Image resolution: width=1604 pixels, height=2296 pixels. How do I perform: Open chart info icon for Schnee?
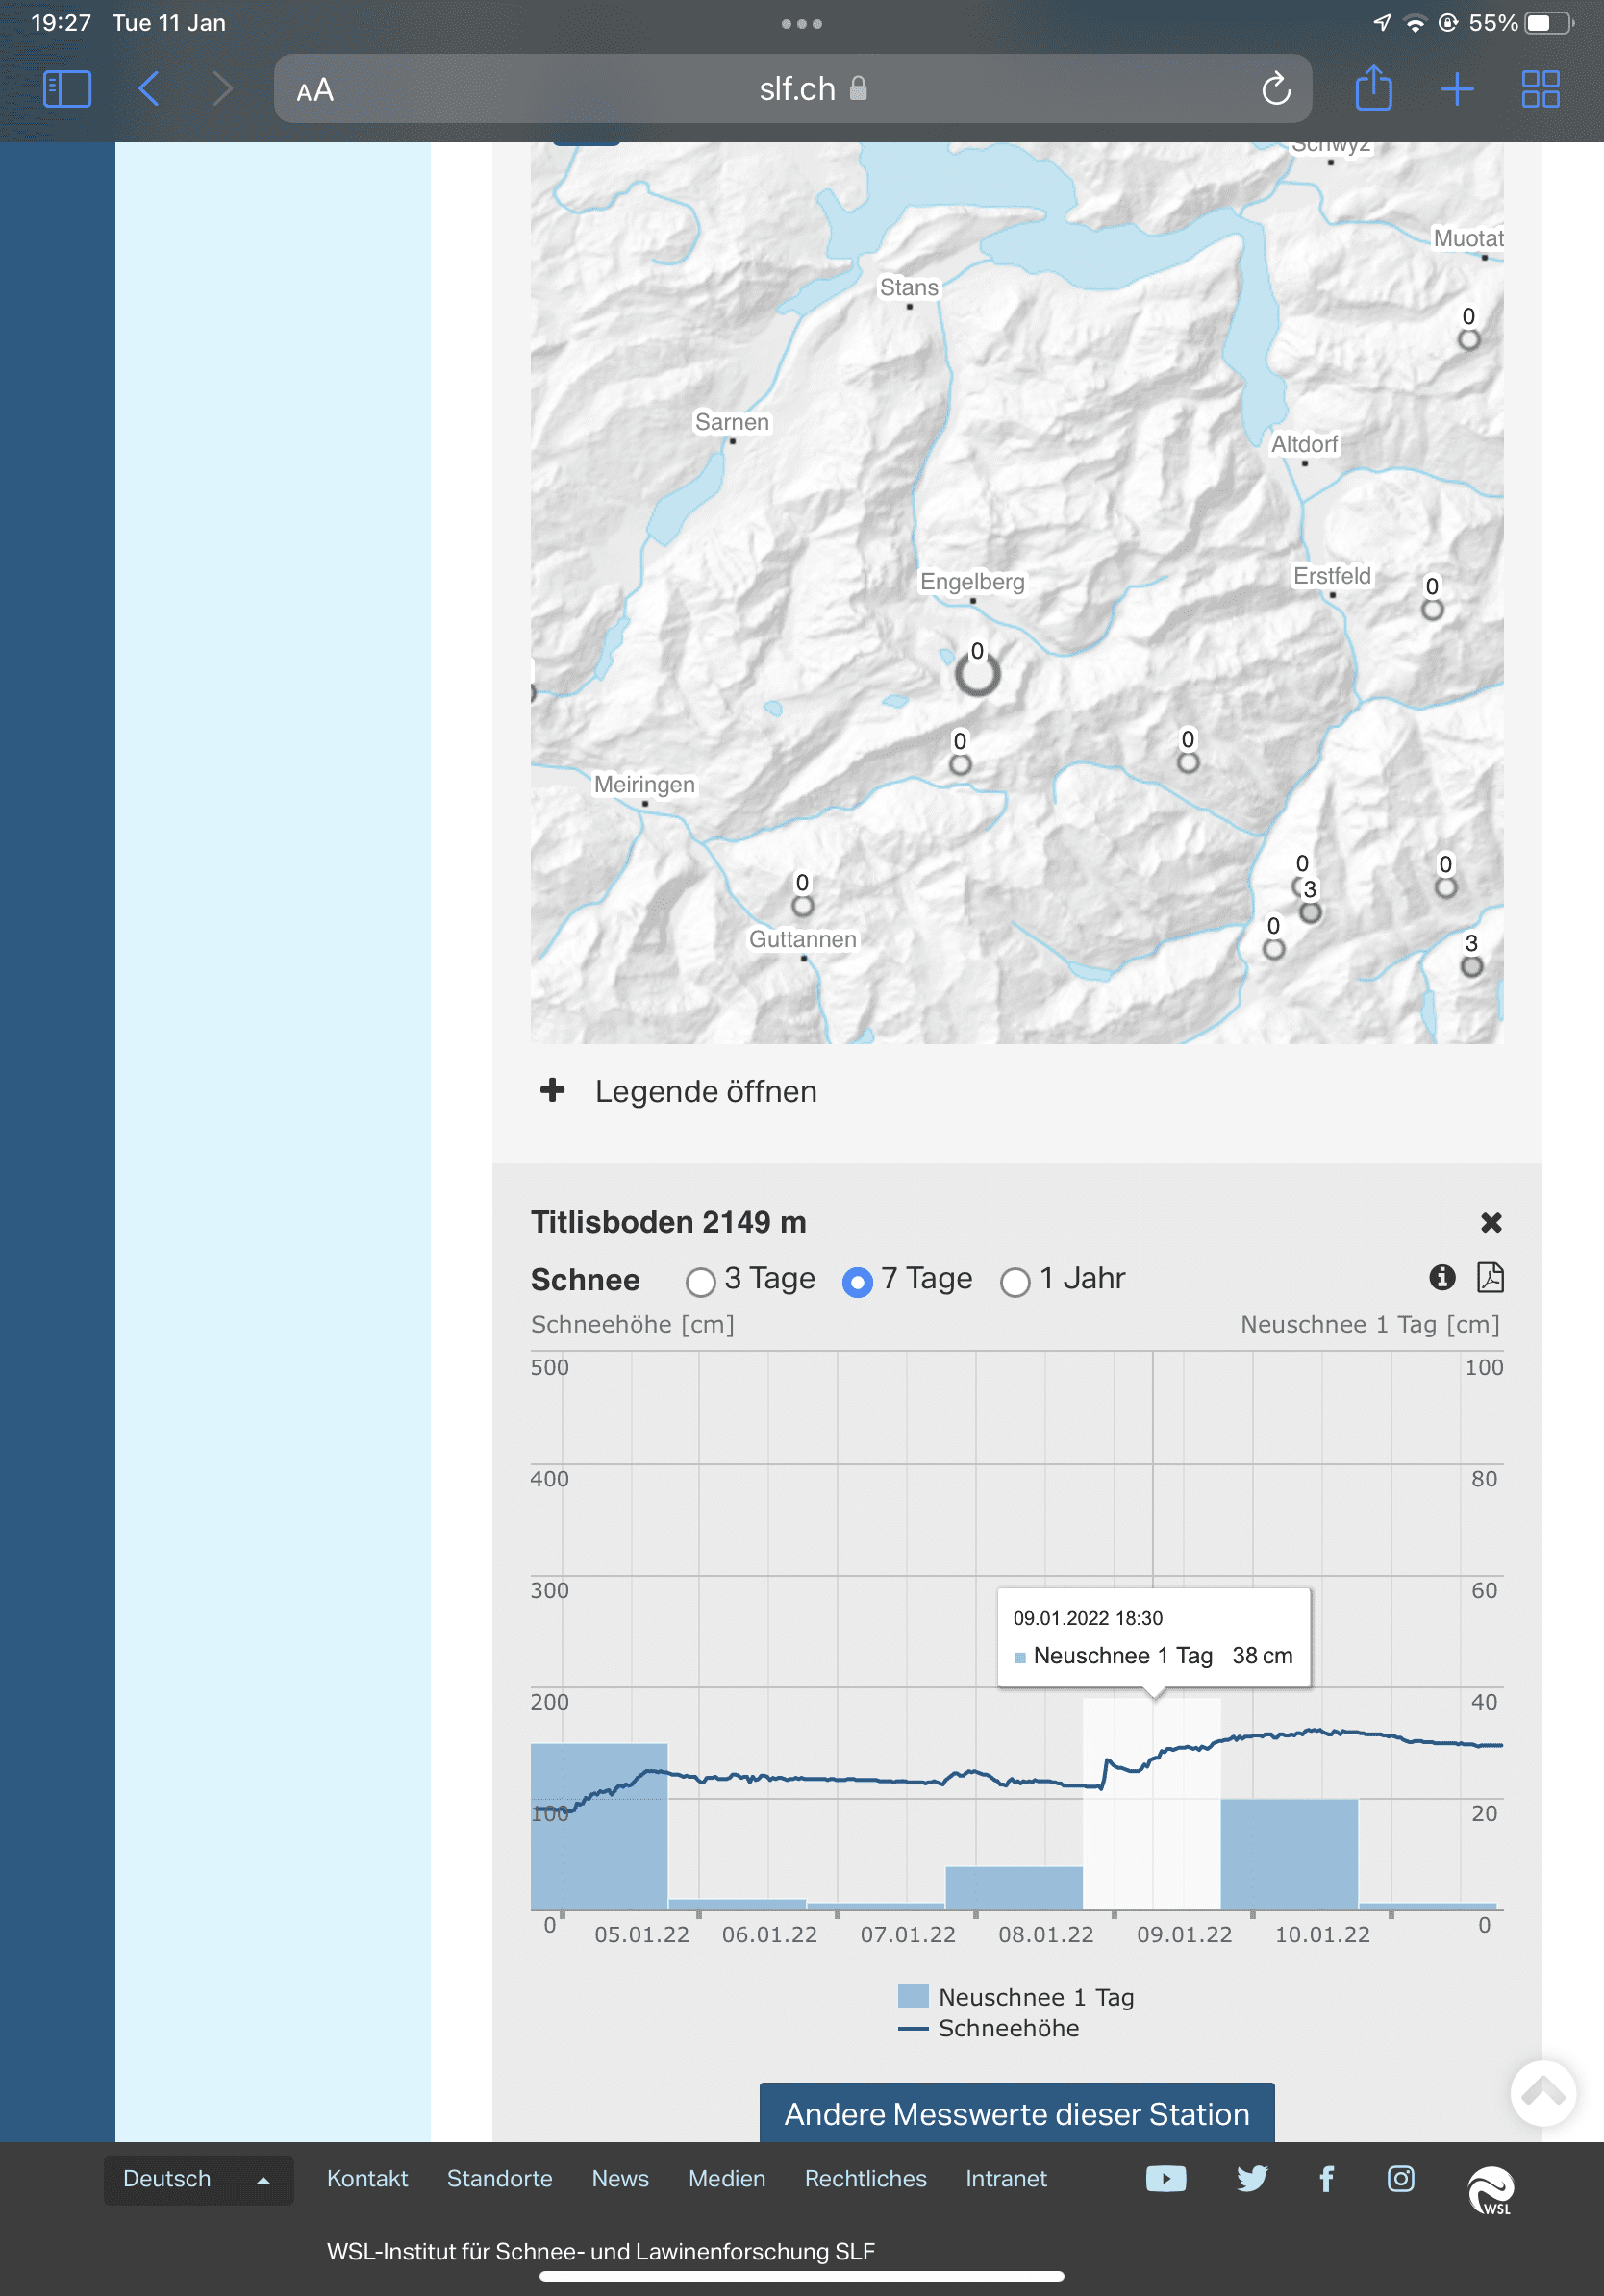click(x=1441, y=1277)
